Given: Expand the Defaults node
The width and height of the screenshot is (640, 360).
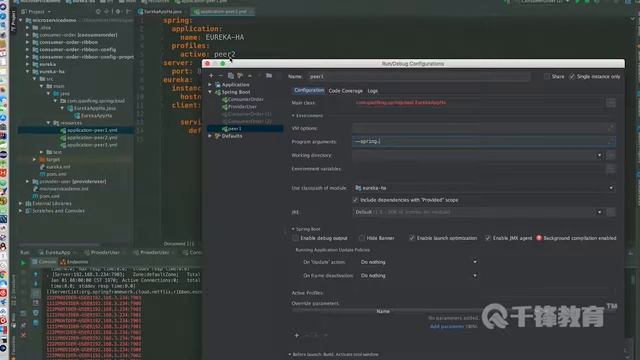Looking at the screenshot, I should click(x=210, y=136).
